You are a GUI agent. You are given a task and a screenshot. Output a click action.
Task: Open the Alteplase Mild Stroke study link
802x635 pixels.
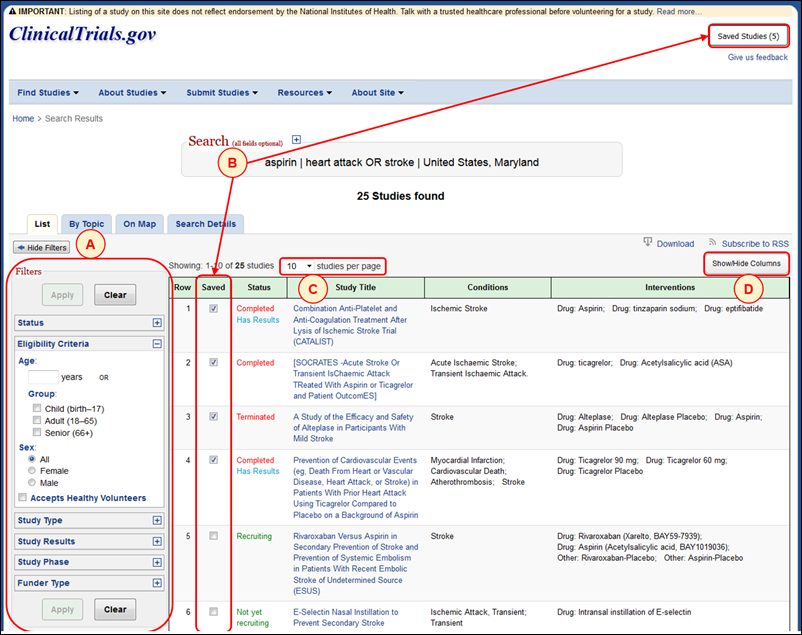pyautogui.click(x=353, y=428)
